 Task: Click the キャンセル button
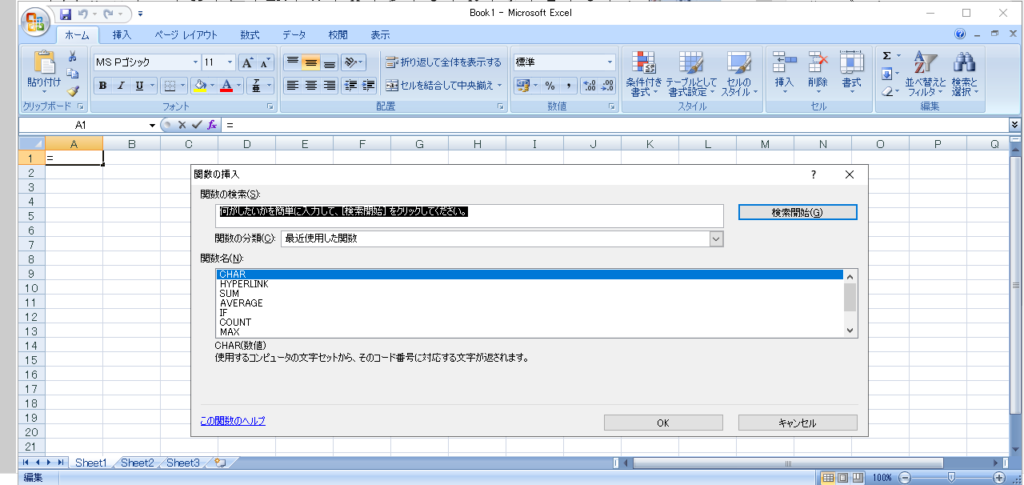tap(797, 423)
